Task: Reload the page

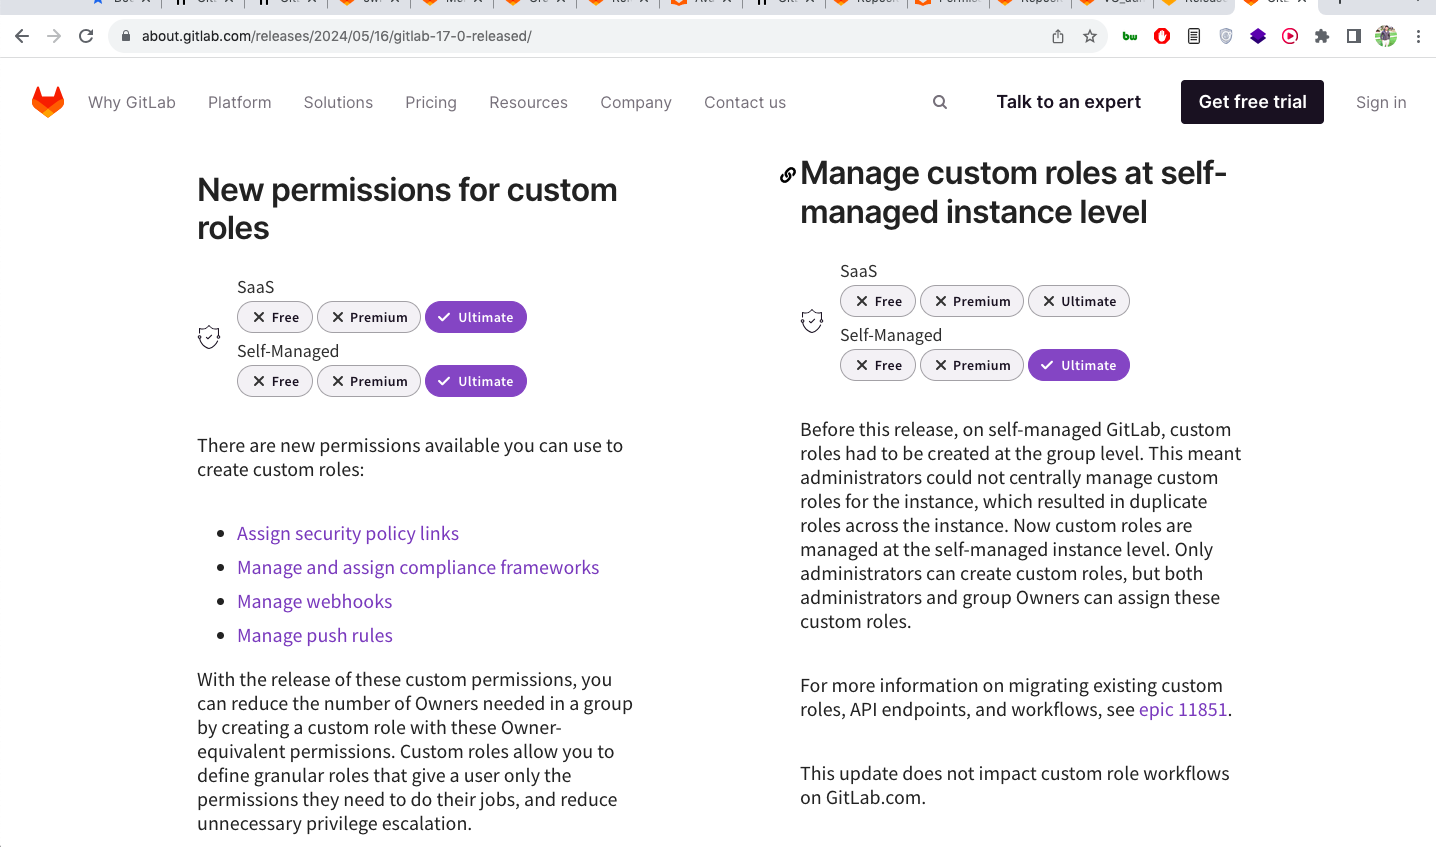Action: pos(86,36)
